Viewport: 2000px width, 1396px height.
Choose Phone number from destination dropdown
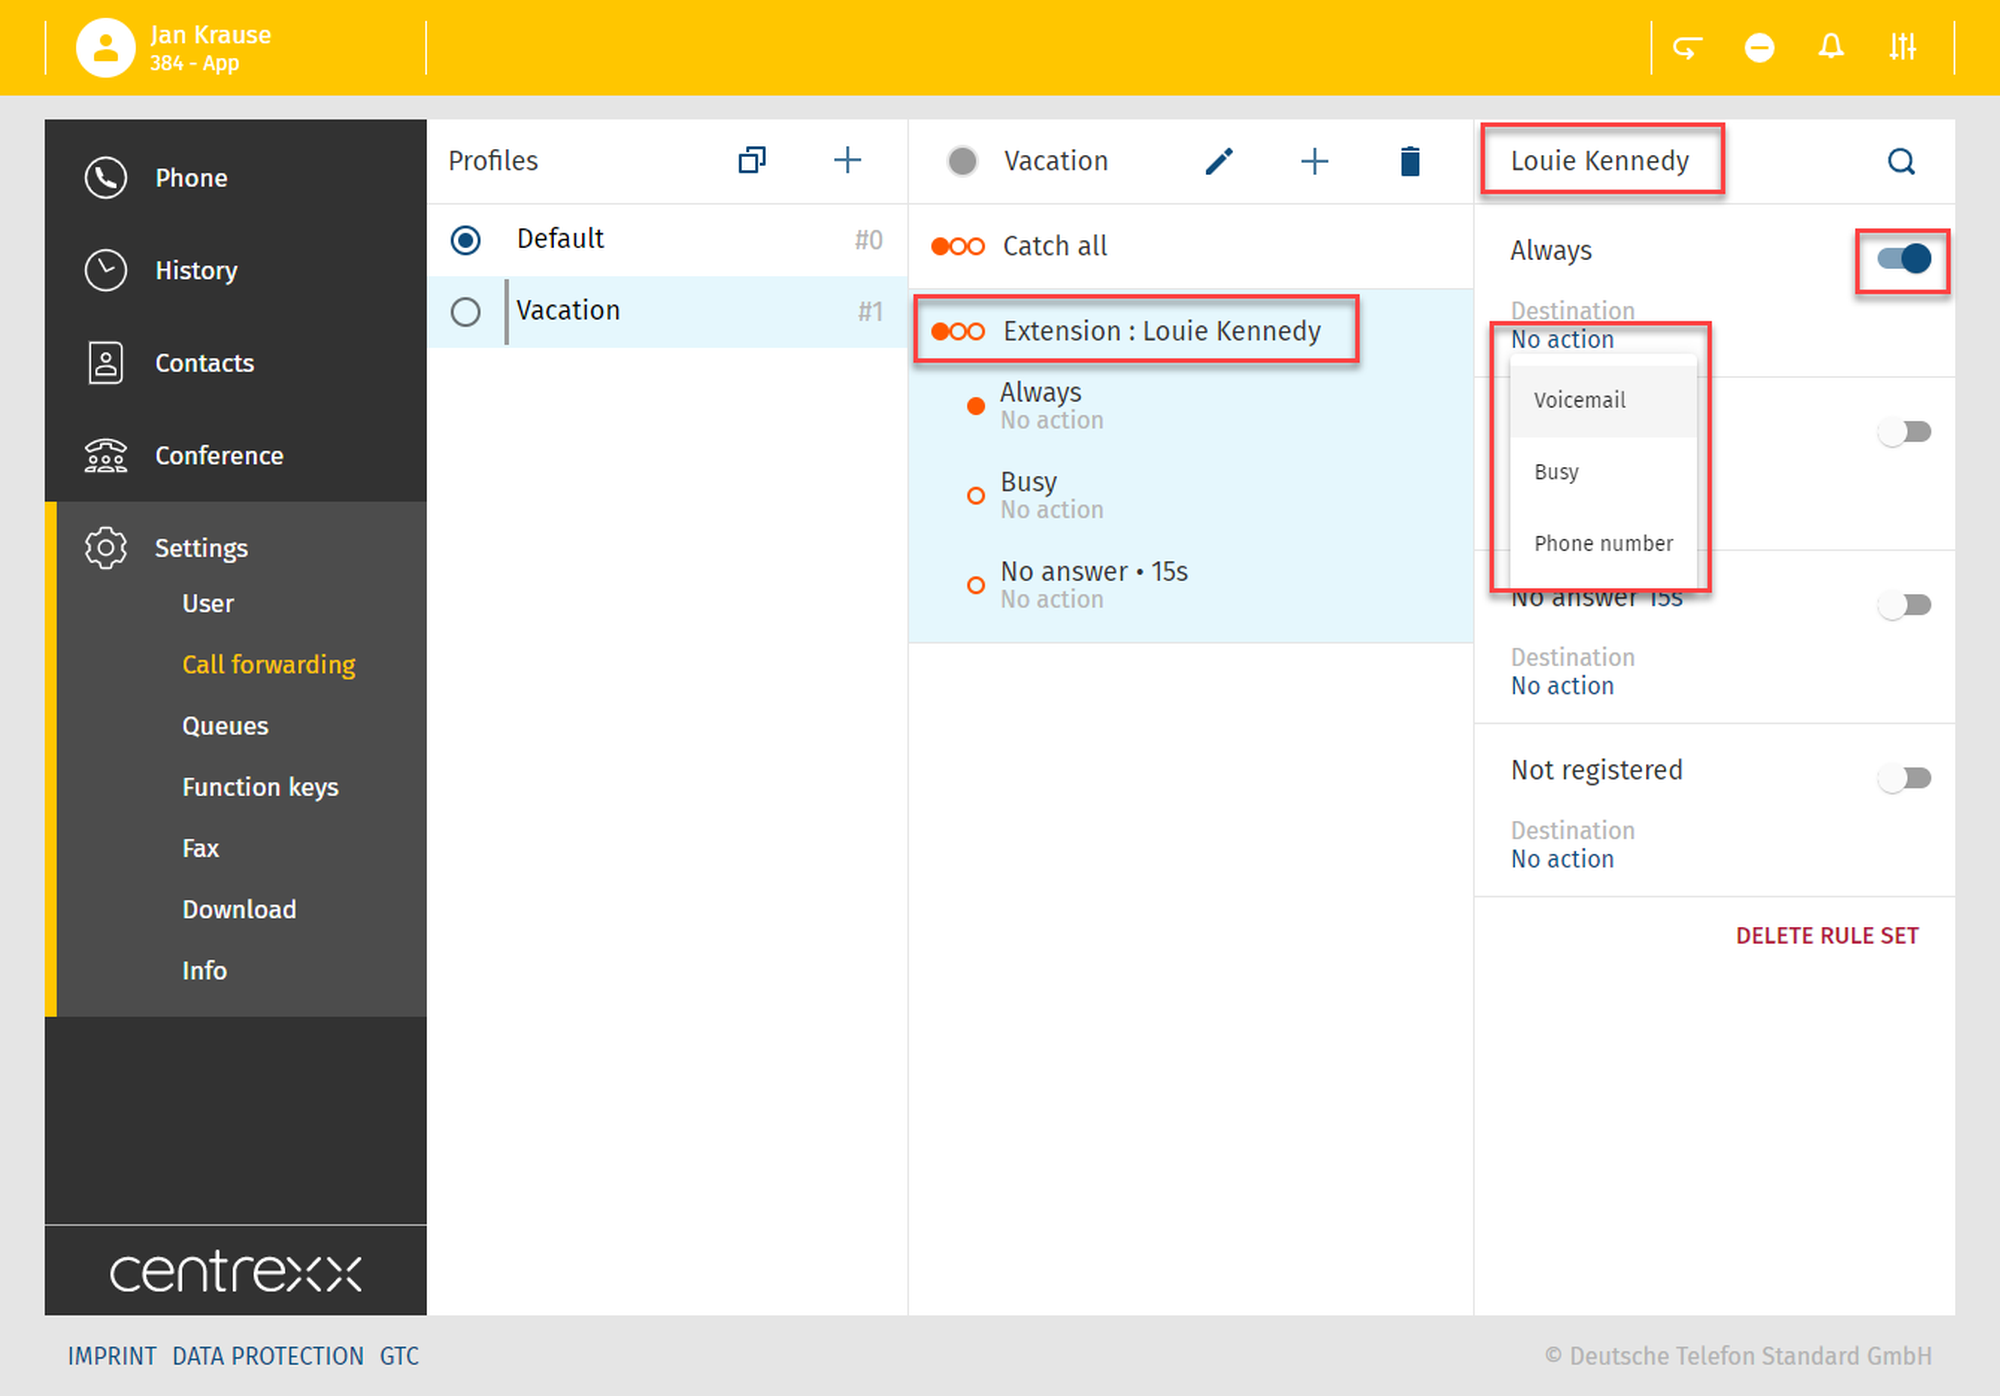pyautogui.click(x=1603, y=543)
